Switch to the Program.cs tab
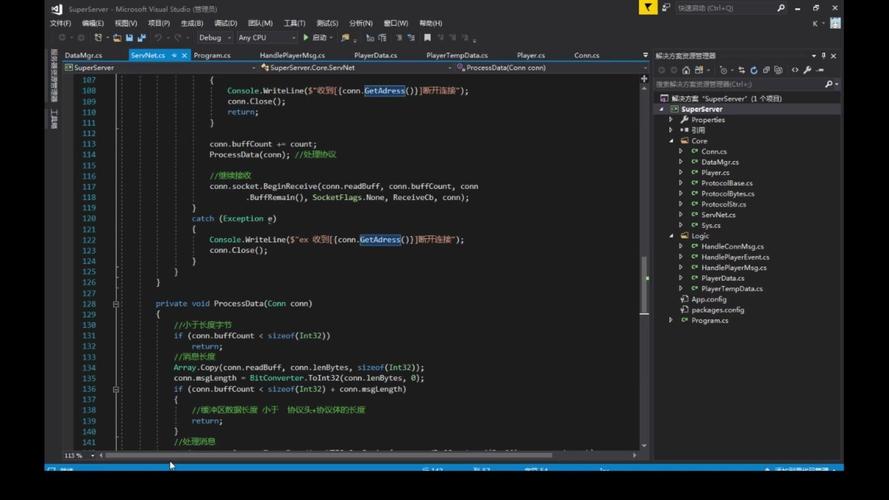Screen dimensions: 889x500 212,55
